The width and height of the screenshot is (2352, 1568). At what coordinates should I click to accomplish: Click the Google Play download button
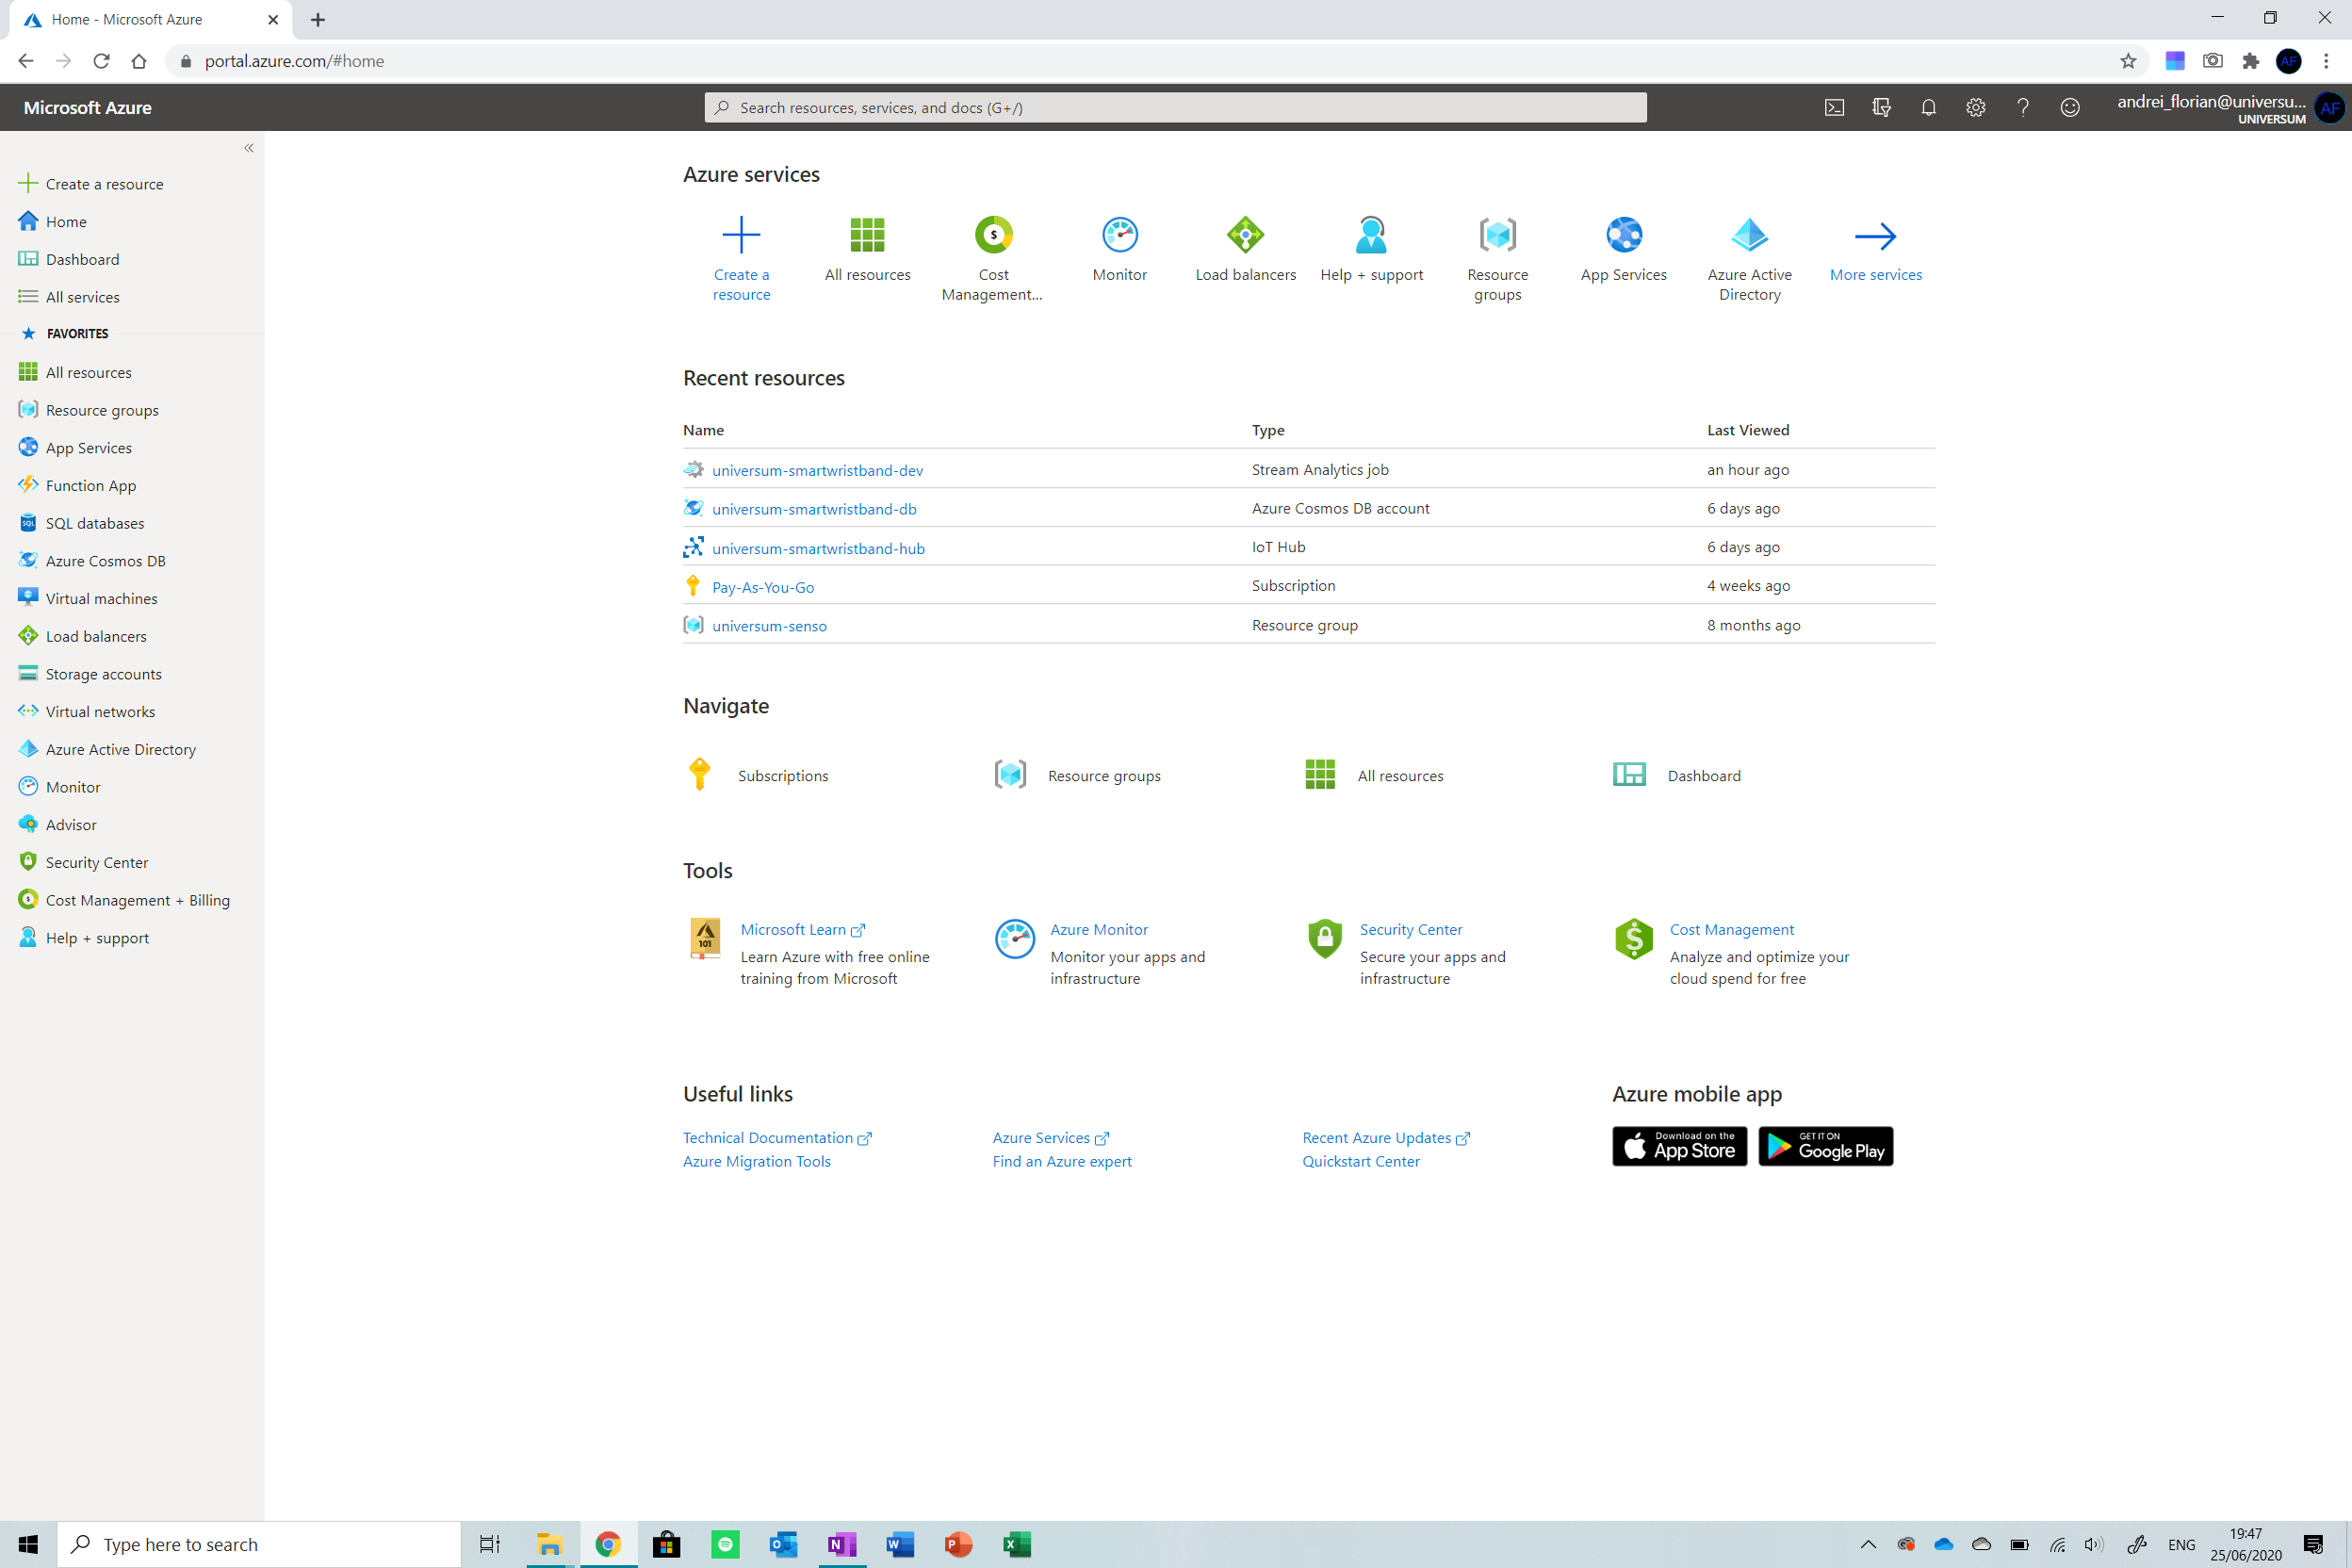click(x=1825, y=1146)
